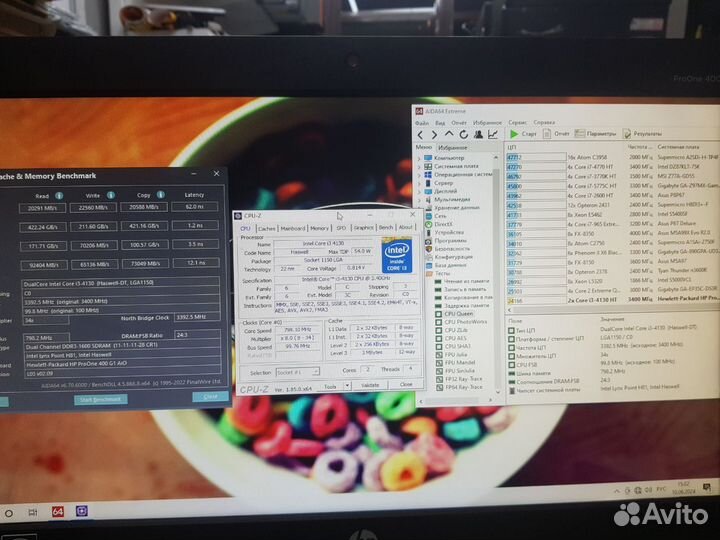Screen dimensions: 720x540
Task: Select База данных in the AIDA64 tree
Action: tap(445, 265)
